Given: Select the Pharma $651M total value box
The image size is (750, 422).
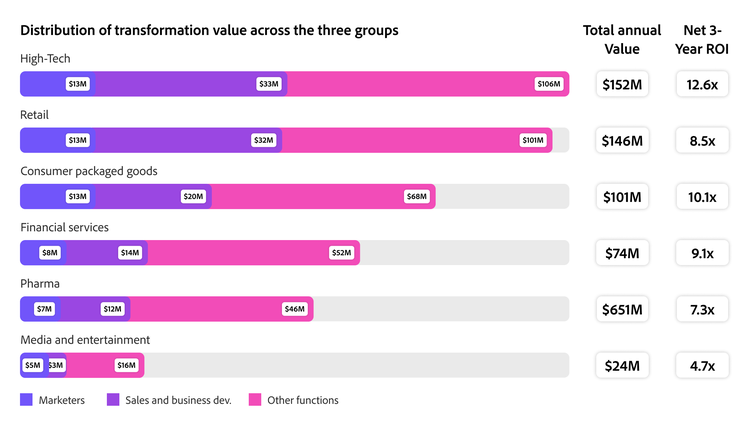Looking at the screenshot, I should pos(621,309).
